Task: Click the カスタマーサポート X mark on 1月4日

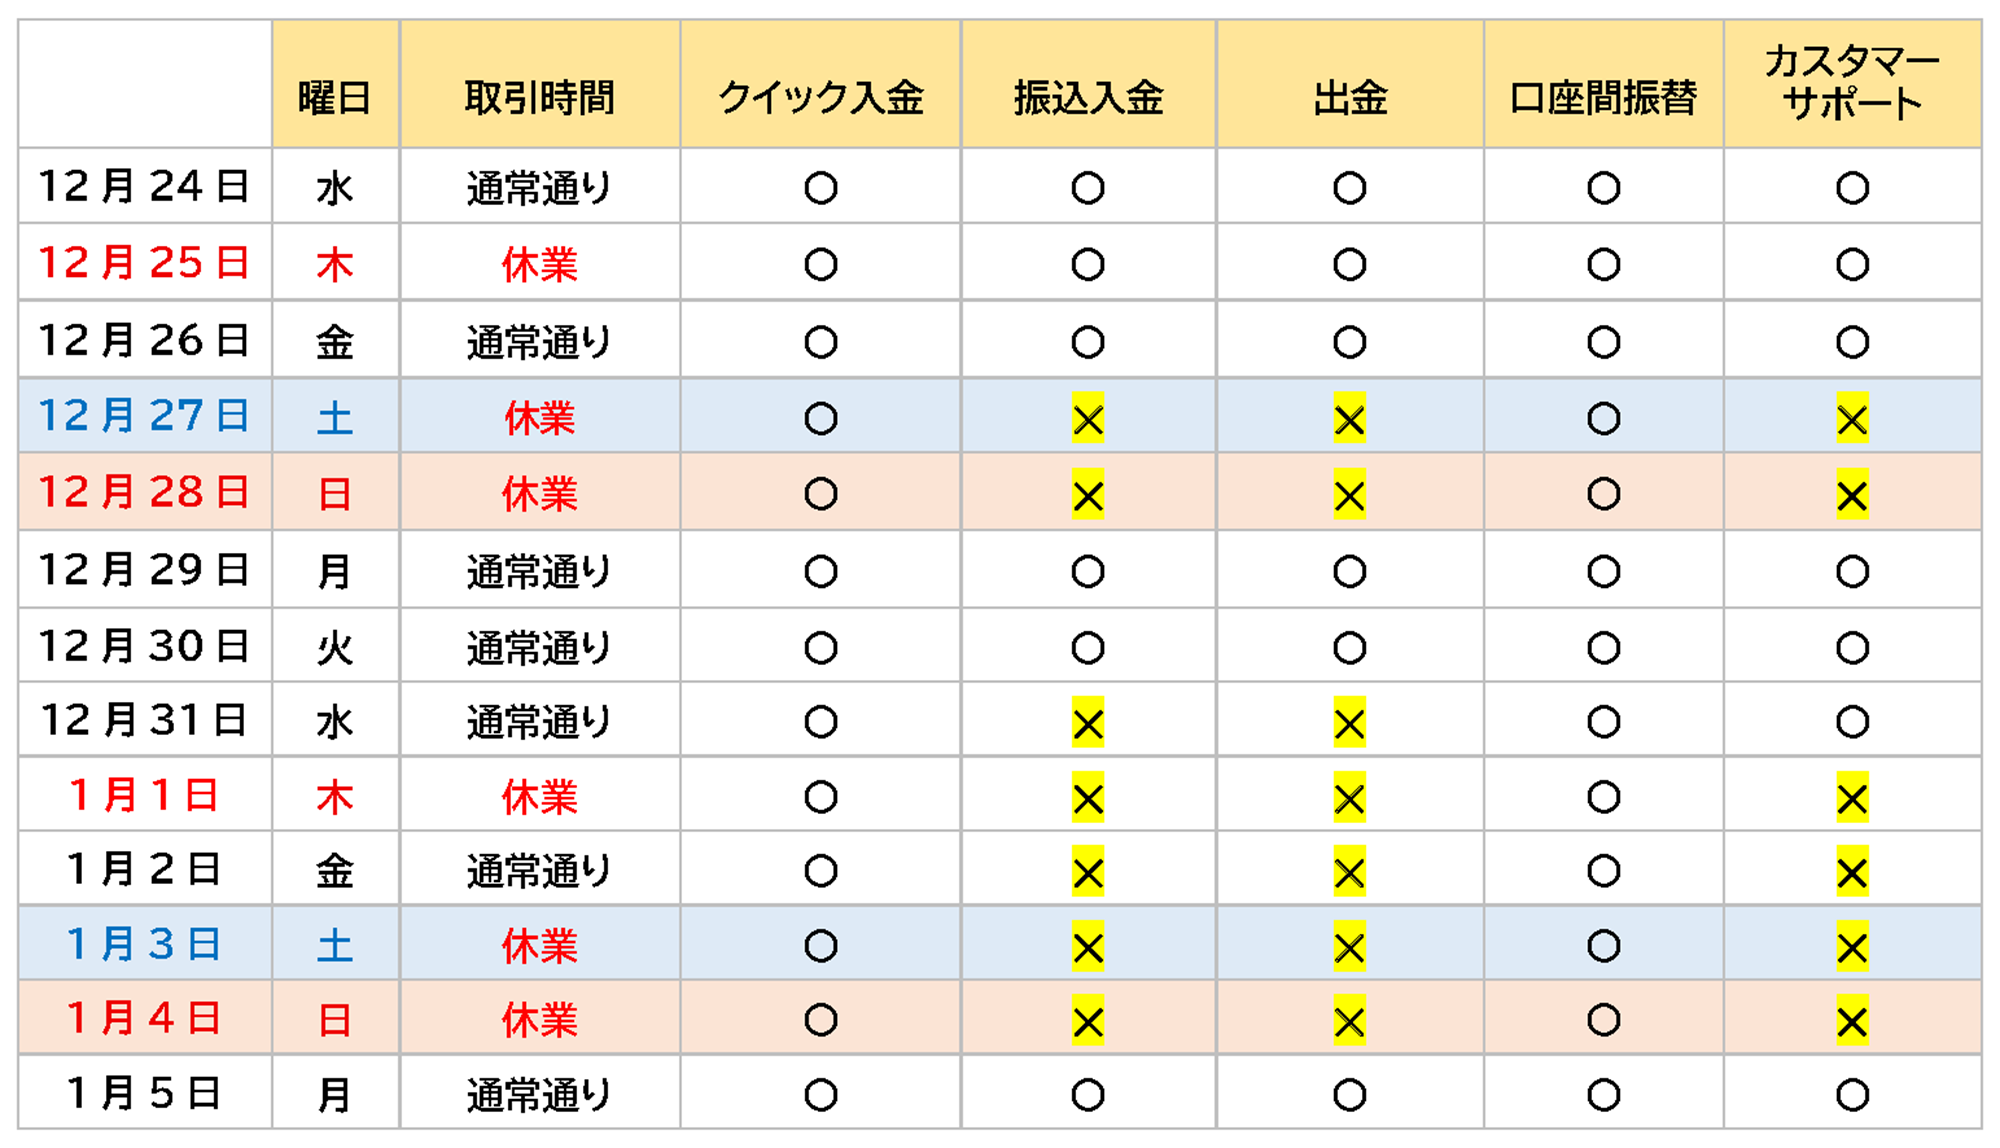Action: 1852,1021
